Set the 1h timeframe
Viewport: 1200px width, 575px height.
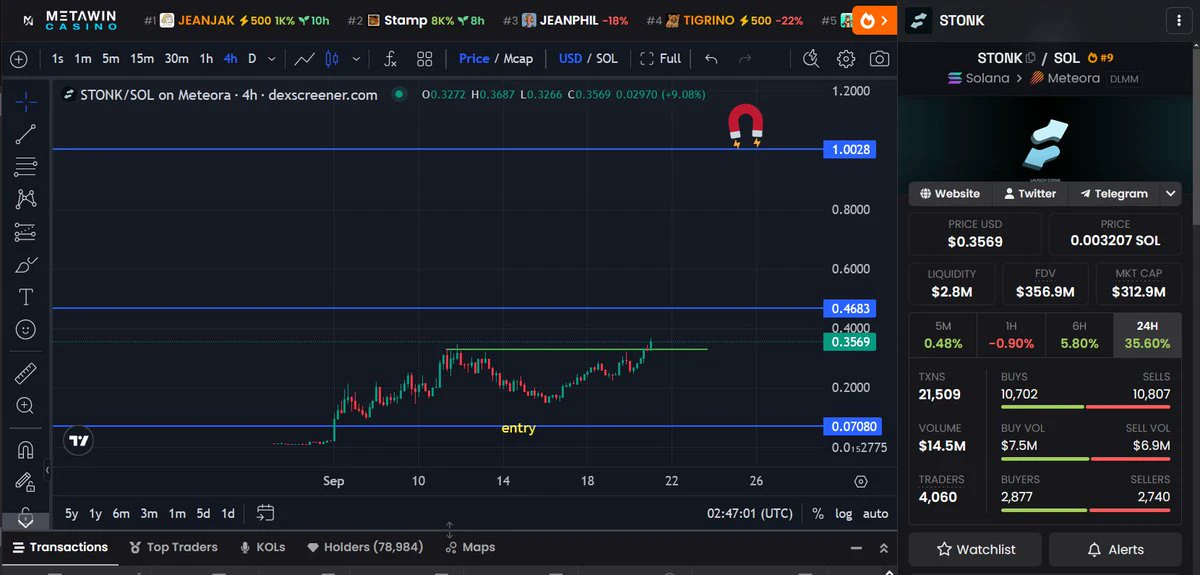click(x=206, y=59)
